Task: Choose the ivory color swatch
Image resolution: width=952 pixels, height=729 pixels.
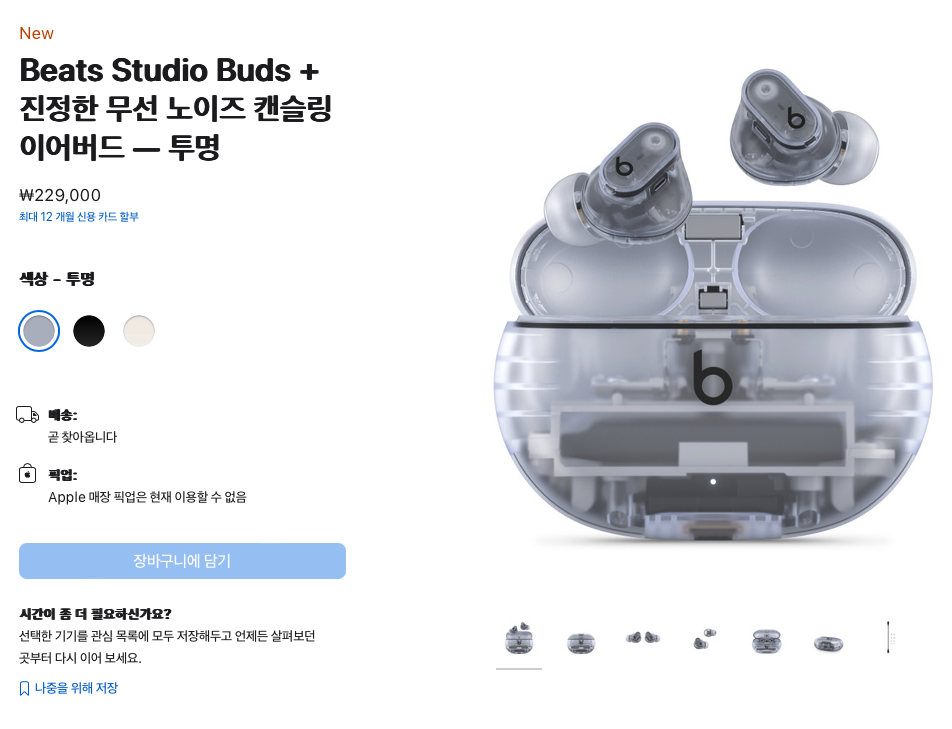Action: point(138,331)
